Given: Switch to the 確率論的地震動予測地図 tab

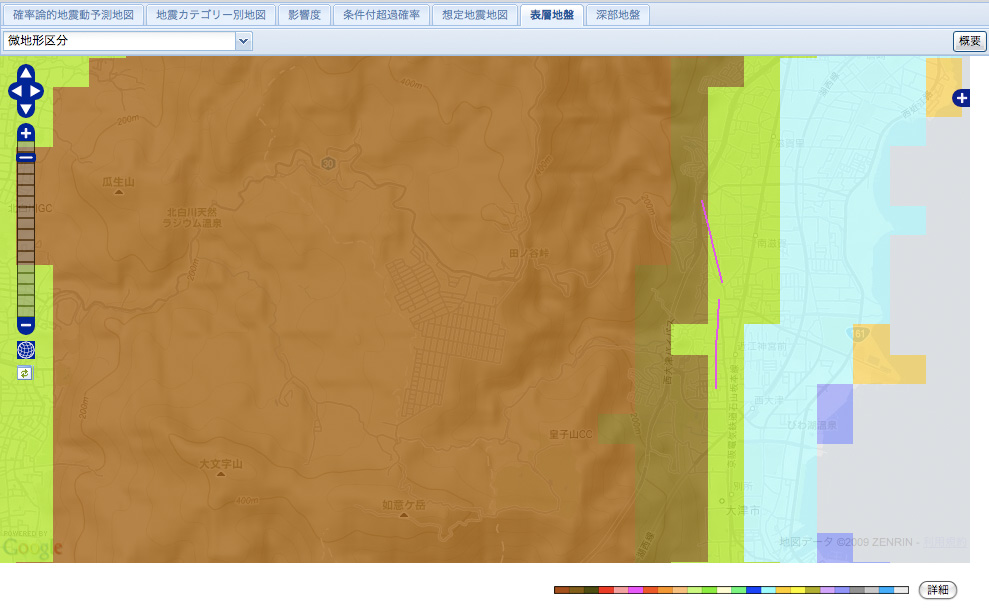Looking at the screenshot, I should (73, 15).
